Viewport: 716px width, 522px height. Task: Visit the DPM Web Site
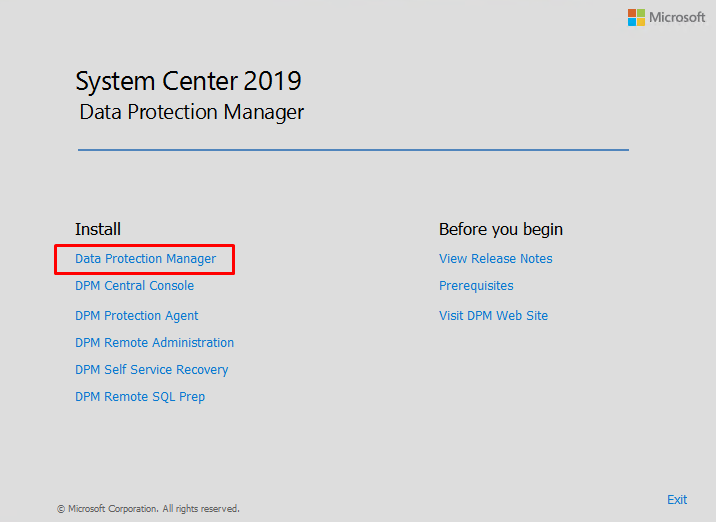(493, 316)
